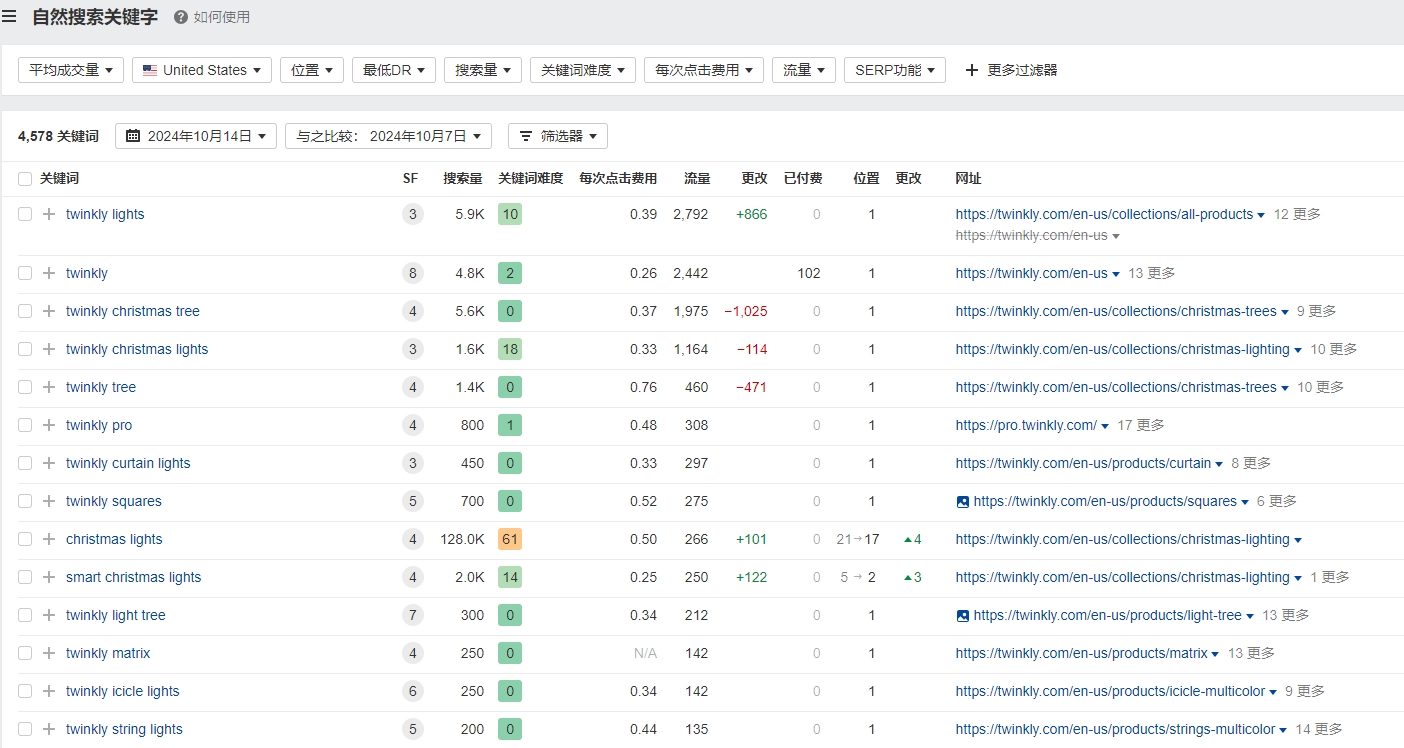Expand arrow of strikethrough twinkly.com/en-us URL
The height and width of the screenshot is (748, 1404).
pyautogui.click(x=1116, y=236)
